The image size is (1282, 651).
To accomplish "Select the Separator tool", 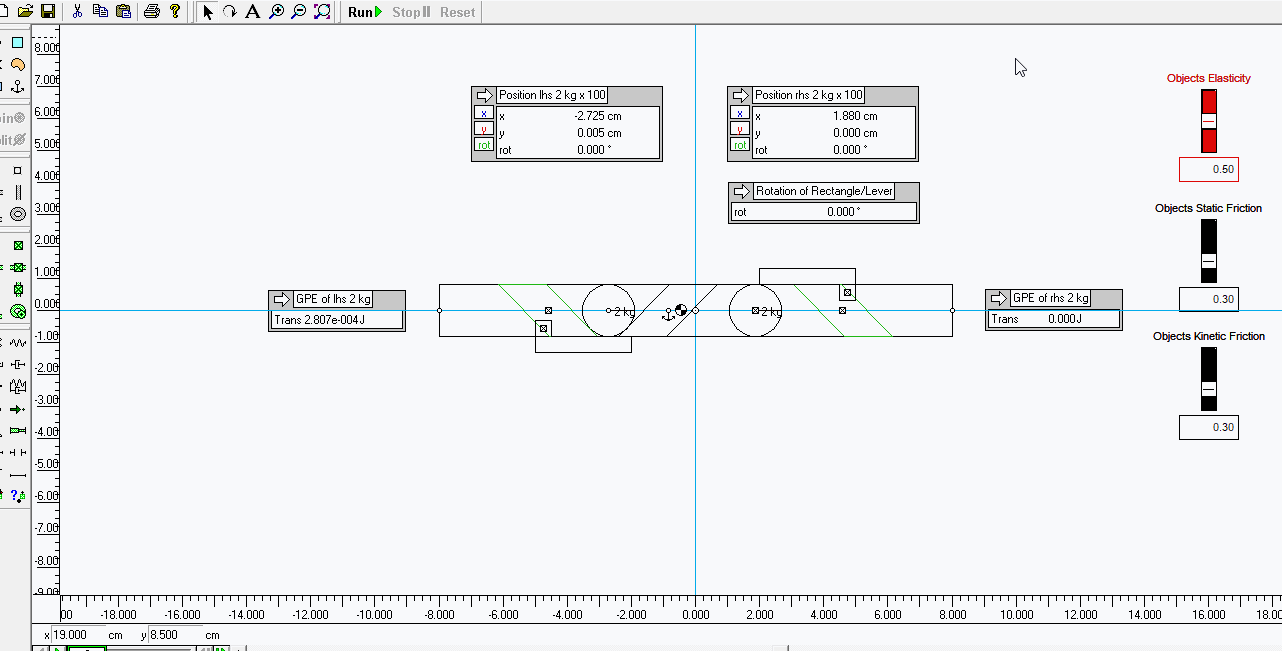I will tap(18, 452).
